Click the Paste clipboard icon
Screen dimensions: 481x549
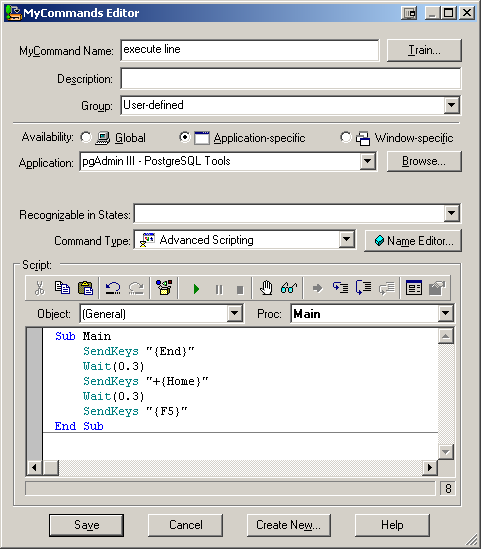[85, 288]
